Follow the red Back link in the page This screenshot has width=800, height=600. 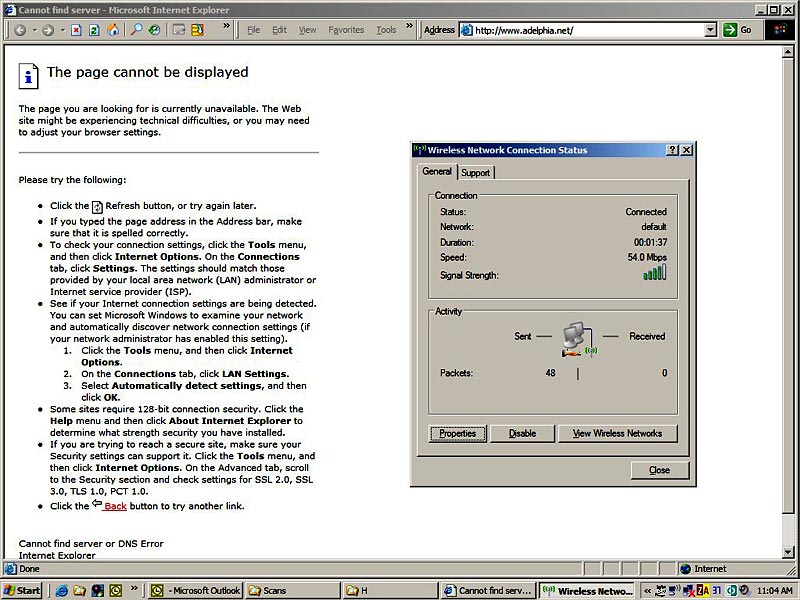point(115,506)
